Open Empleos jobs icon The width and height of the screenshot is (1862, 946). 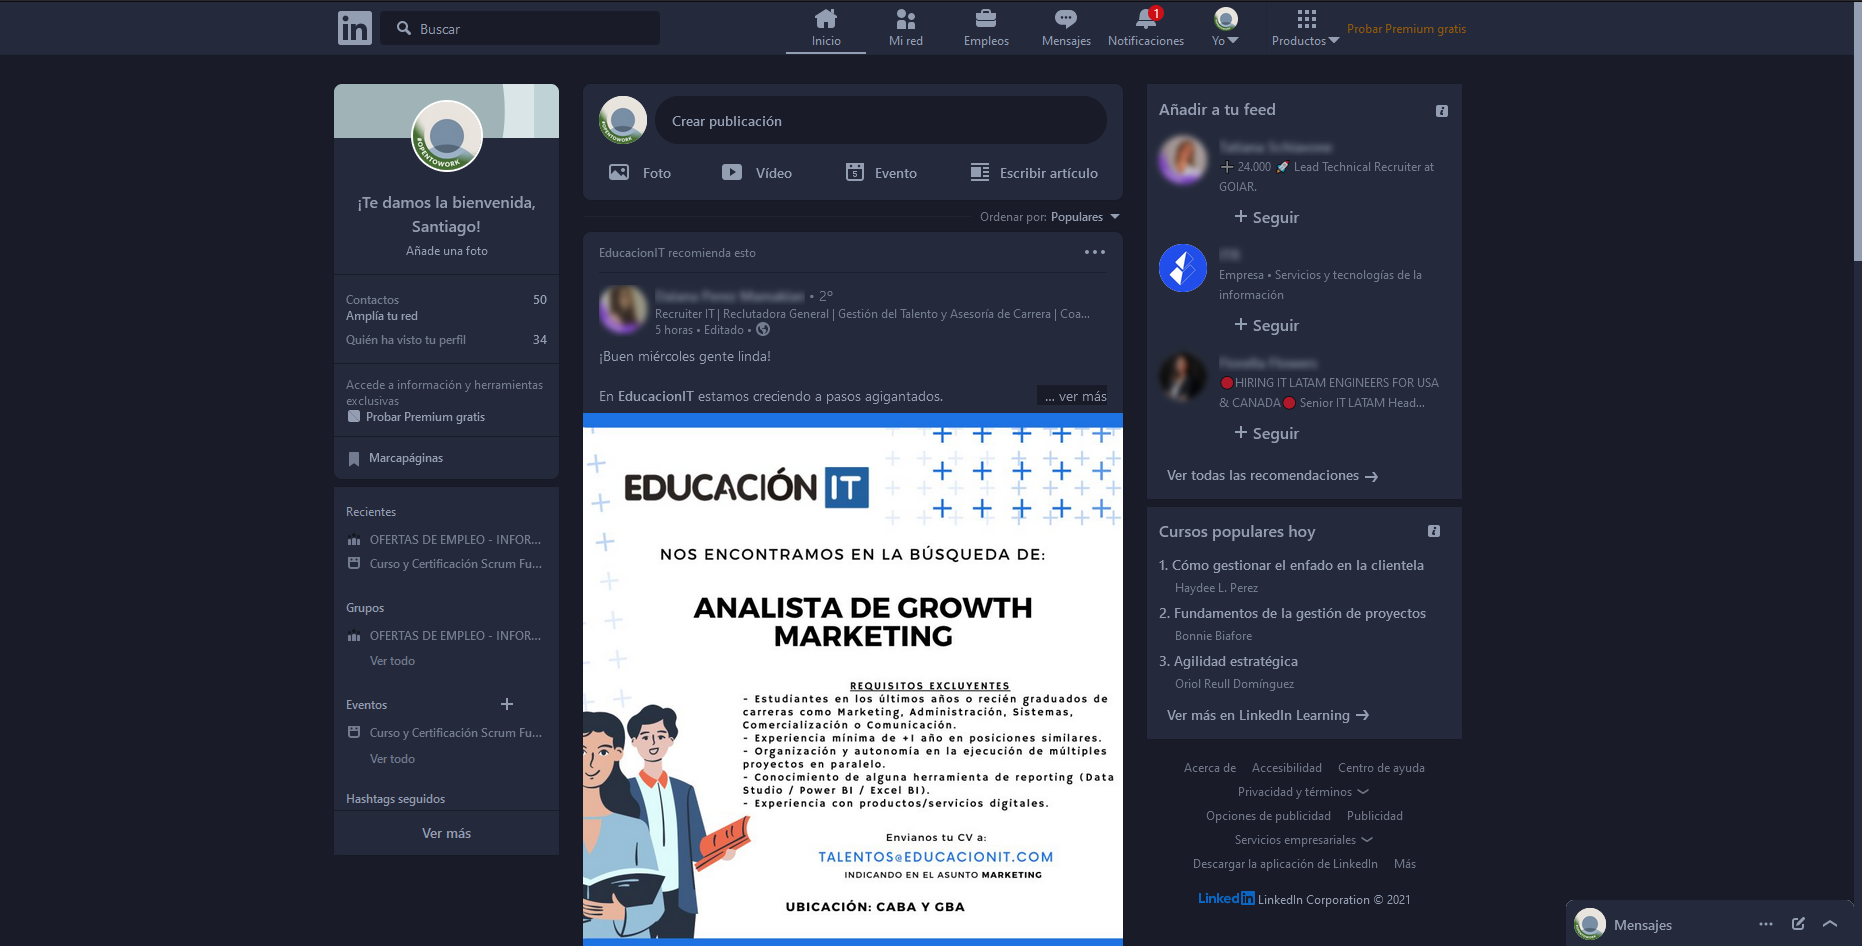[x=986, y=28]
